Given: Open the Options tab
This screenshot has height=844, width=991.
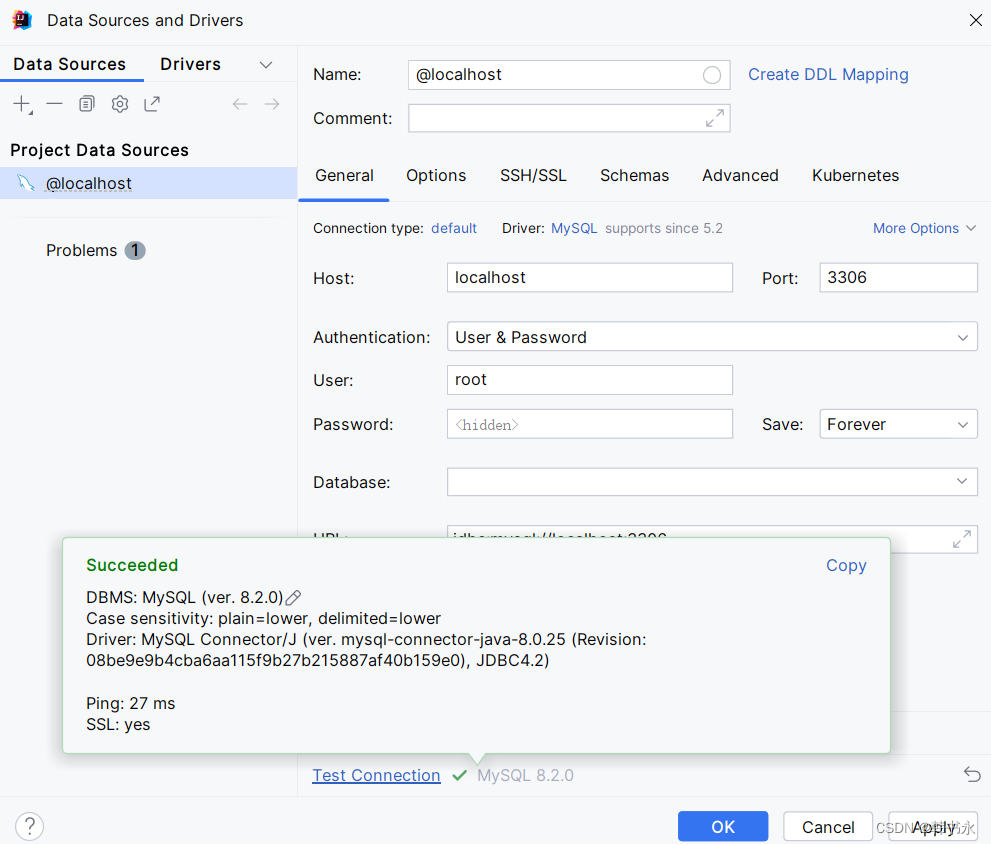Looking at the screenshot, I should pos(436,176).
